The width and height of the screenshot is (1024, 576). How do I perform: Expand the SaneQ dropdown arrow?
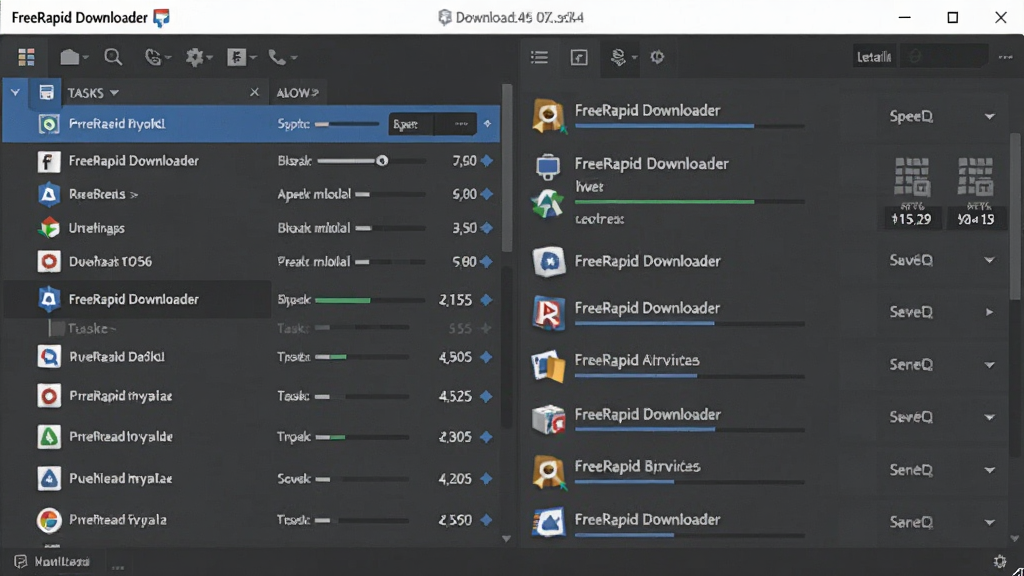coord(990,522)
